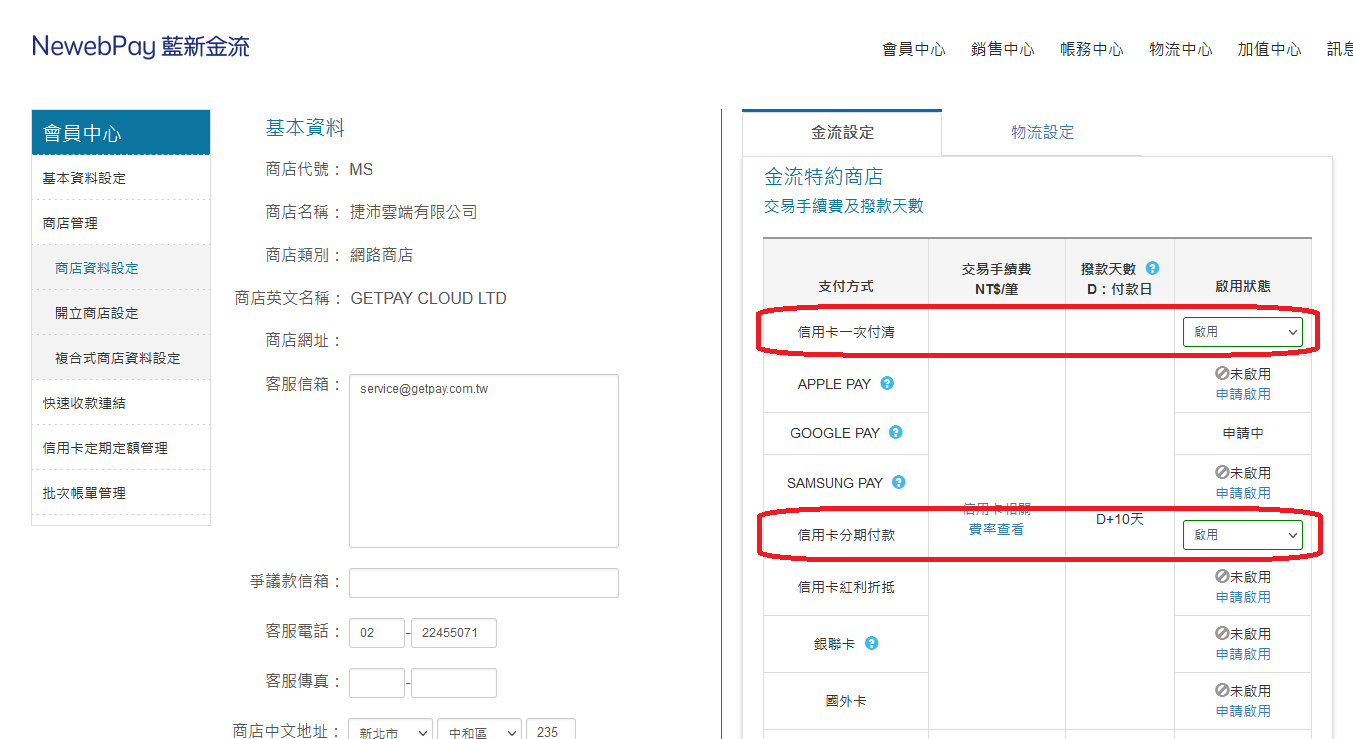Select 快速收款連結 in sidebar
The image size is (1353, 739).
click(x=121, y=403)
